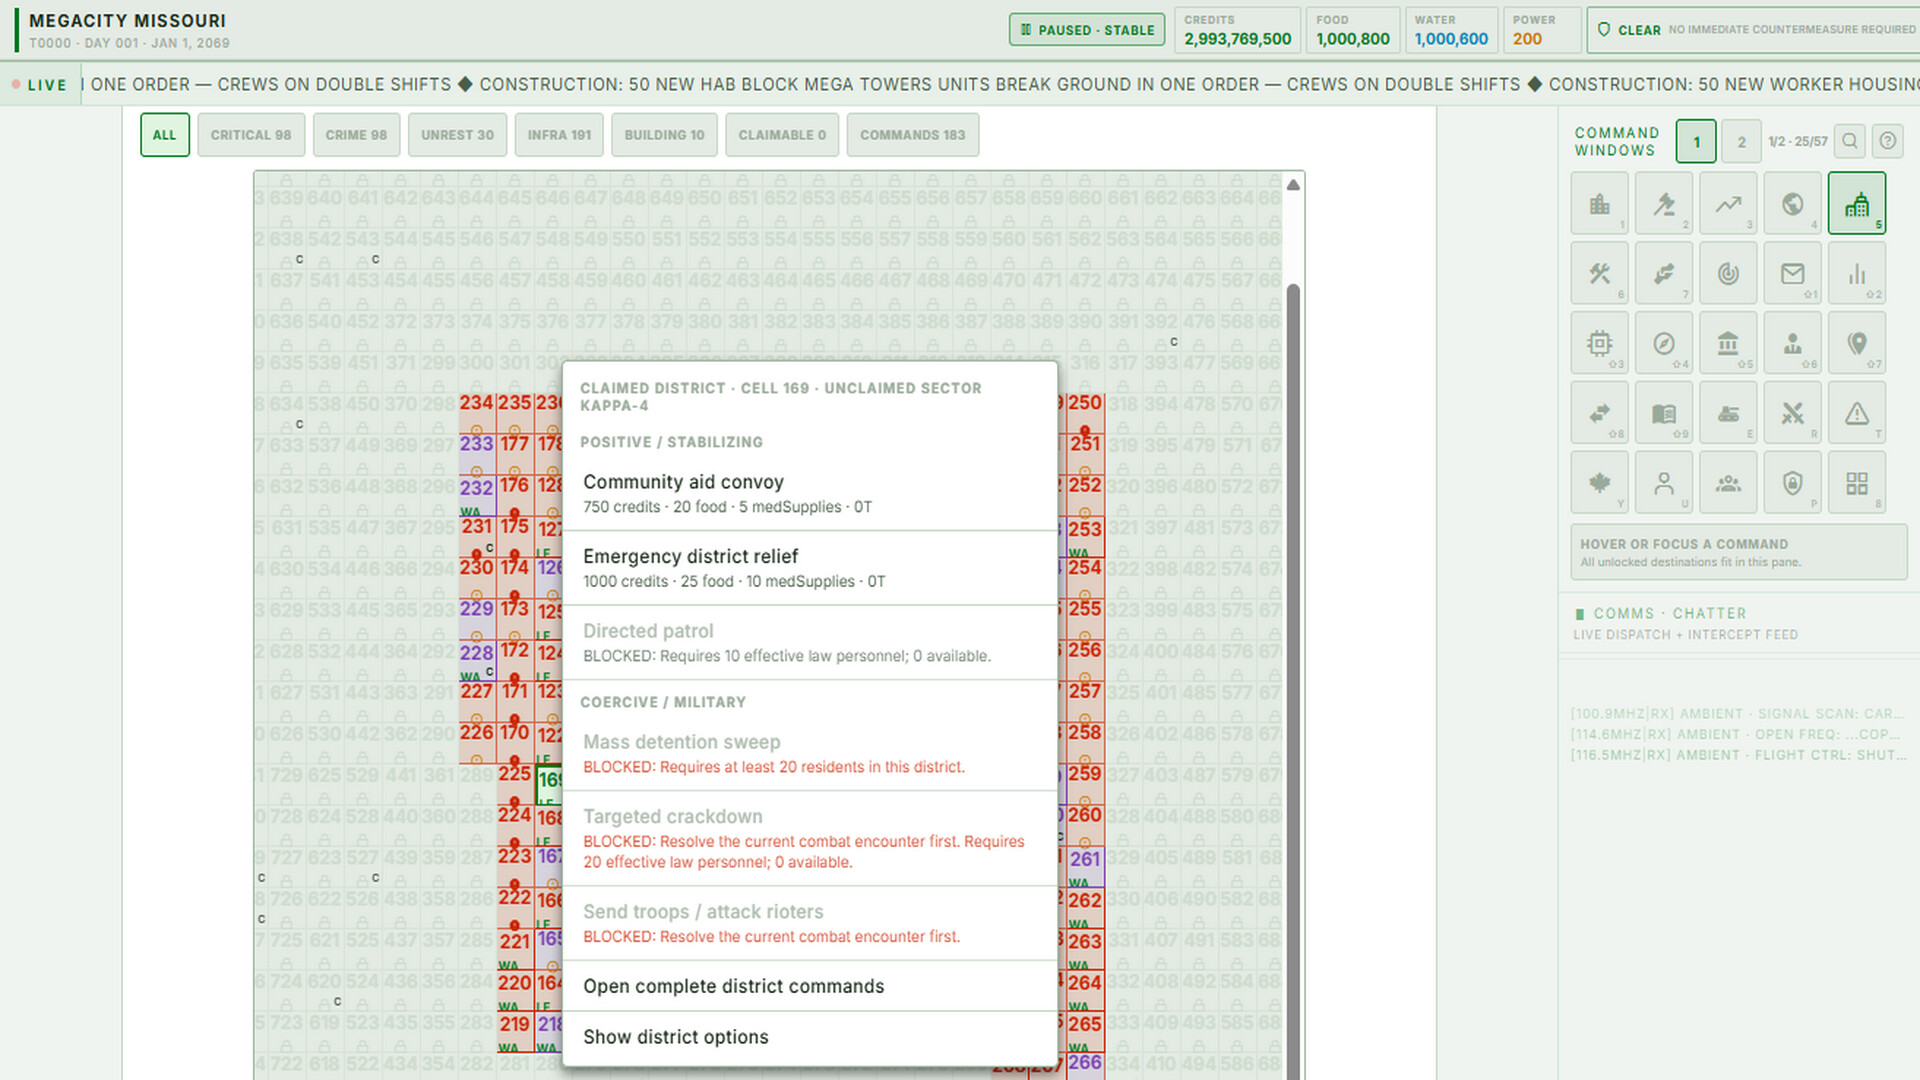
Task: Click the map scrollbar up arrow
Action: click(x=1293, y=185)
